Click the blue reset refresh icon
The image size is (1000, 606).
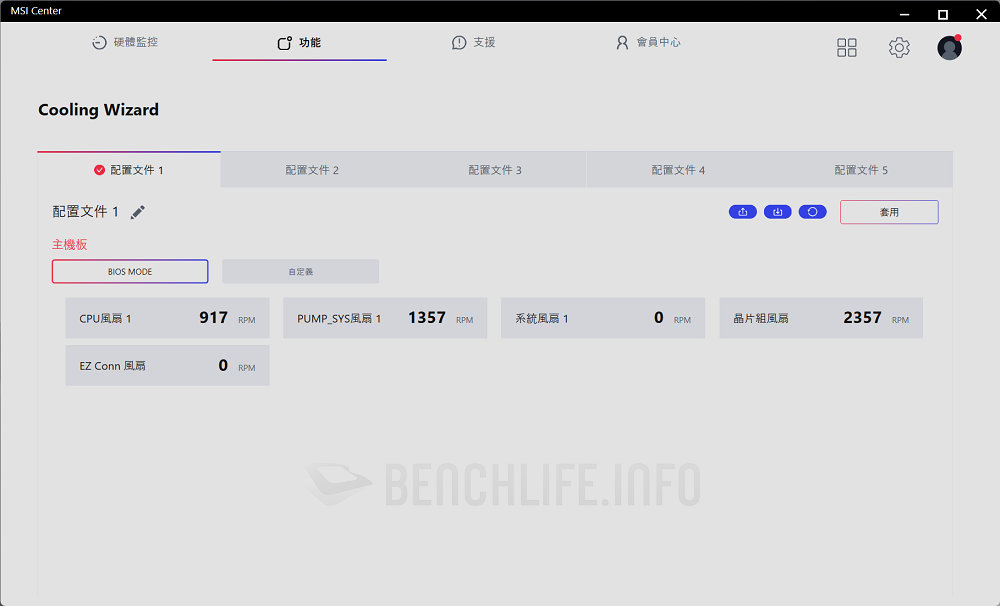pos(812,212)
